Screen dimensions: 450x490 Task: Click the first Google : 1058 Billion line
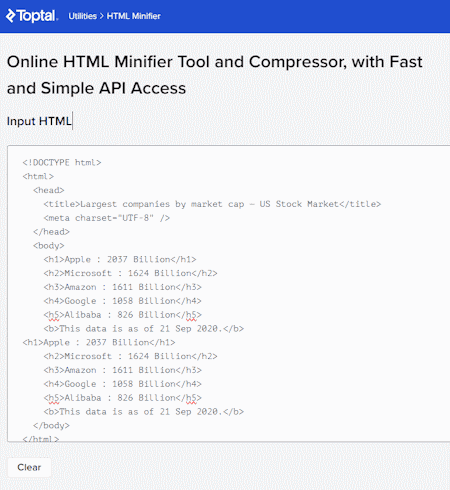(x=122, y=301)
